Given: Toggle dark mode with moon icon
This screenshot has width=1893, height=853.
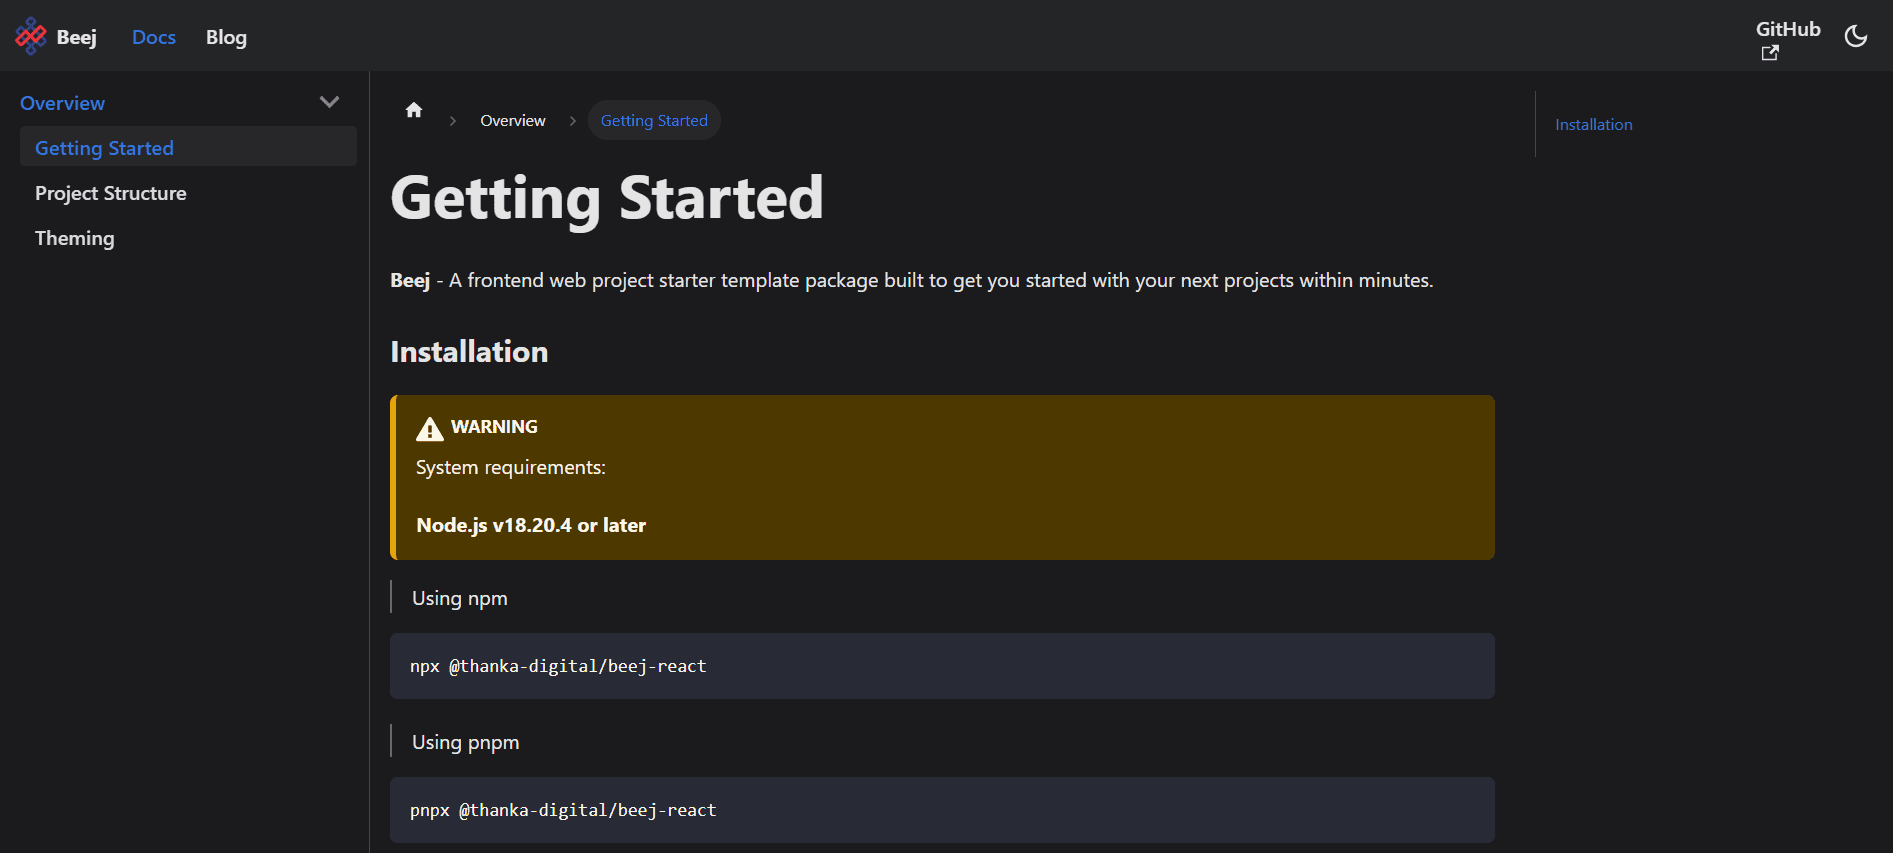Looking at the screenshot, I should point(1856,36).
